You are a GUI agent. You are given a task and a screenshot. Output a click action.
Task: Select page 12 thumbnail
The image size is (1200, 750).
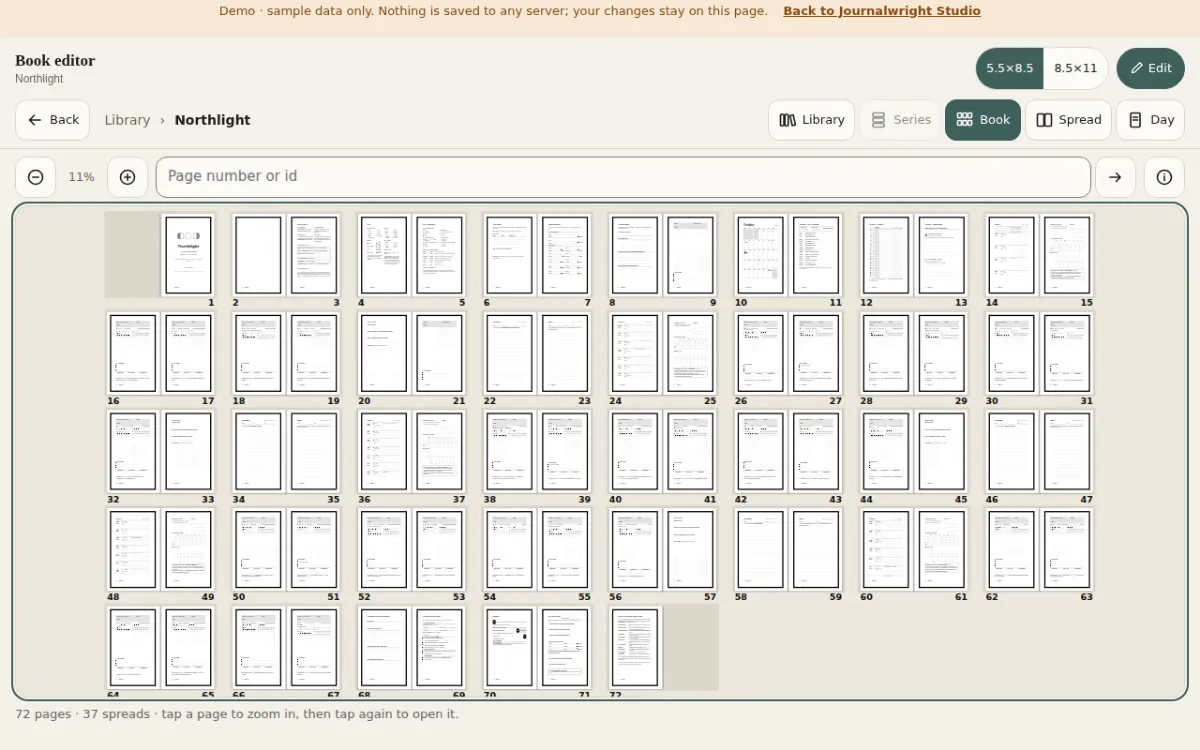[886, 255]
